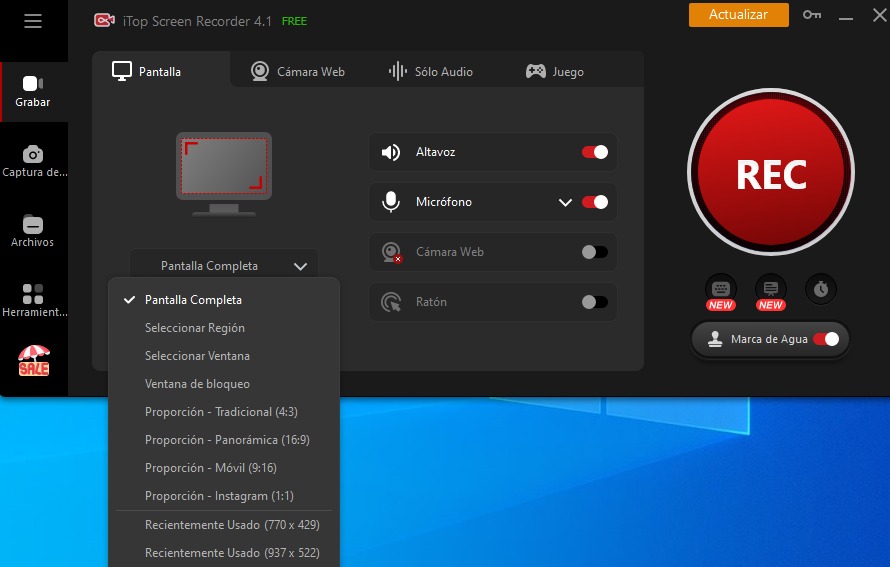The width and height of the screenshot is (890, 567).
Task: Open the Herramientas sidebar section
Action: pos(34,301)
